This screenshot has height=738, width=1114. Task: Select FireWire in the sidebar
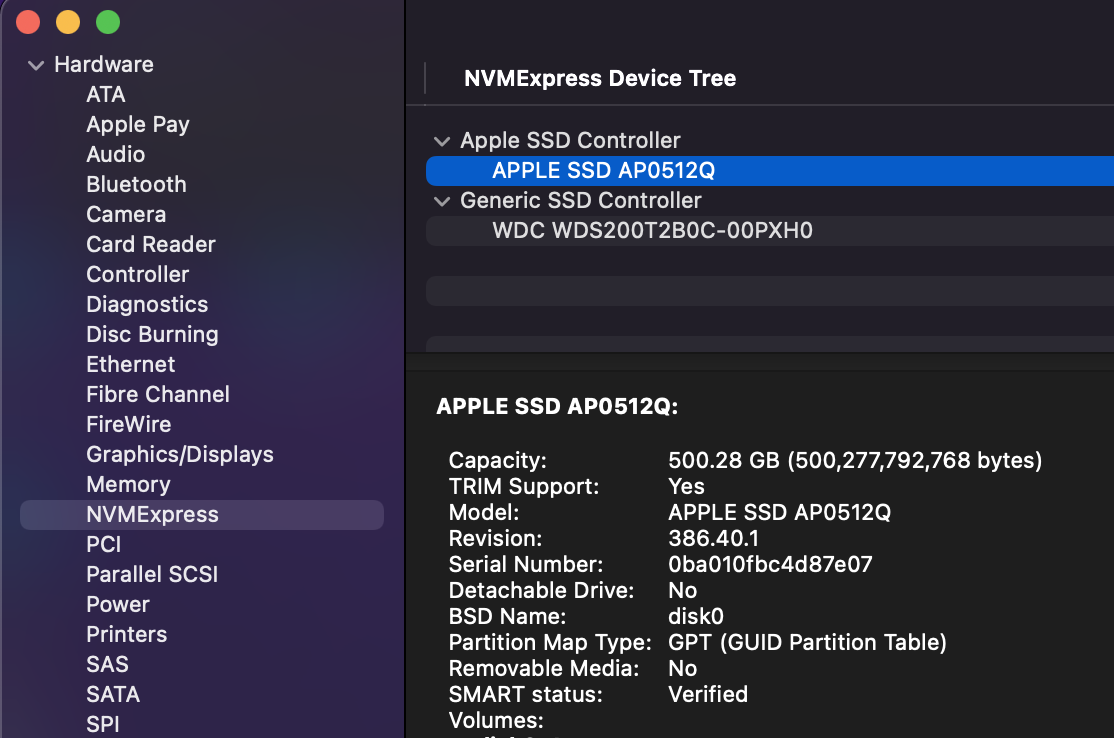coord(129,424)
